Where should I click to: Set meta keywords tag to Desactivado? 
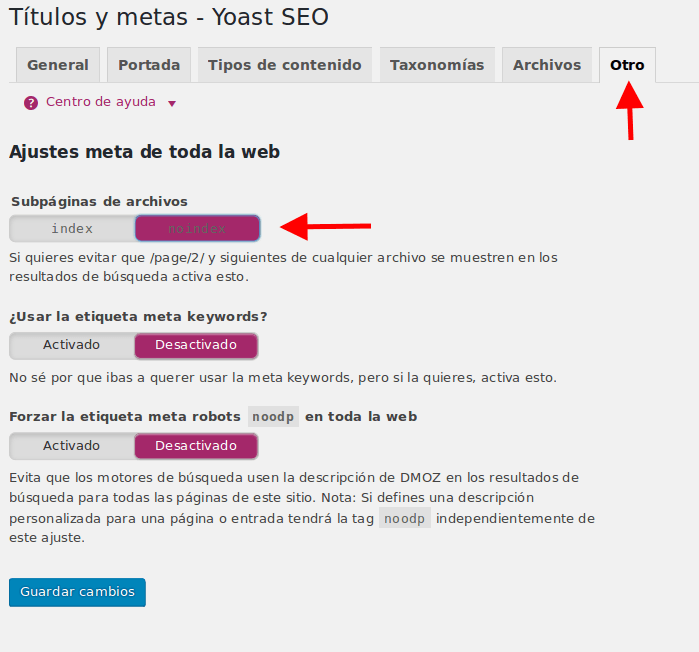[x=196, y=345]
